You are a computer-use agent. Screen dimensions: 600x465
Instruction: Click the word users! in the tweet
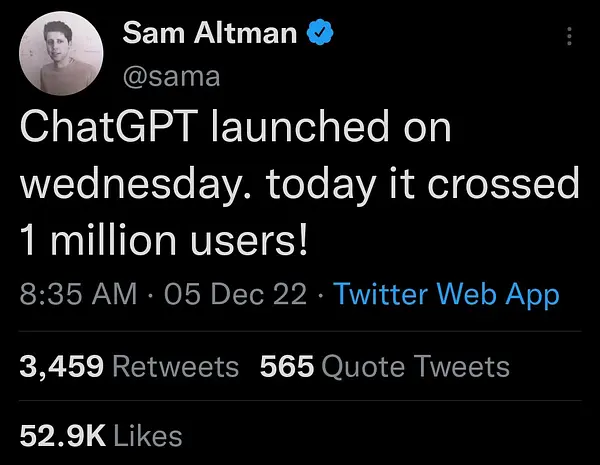coord(249,241)
